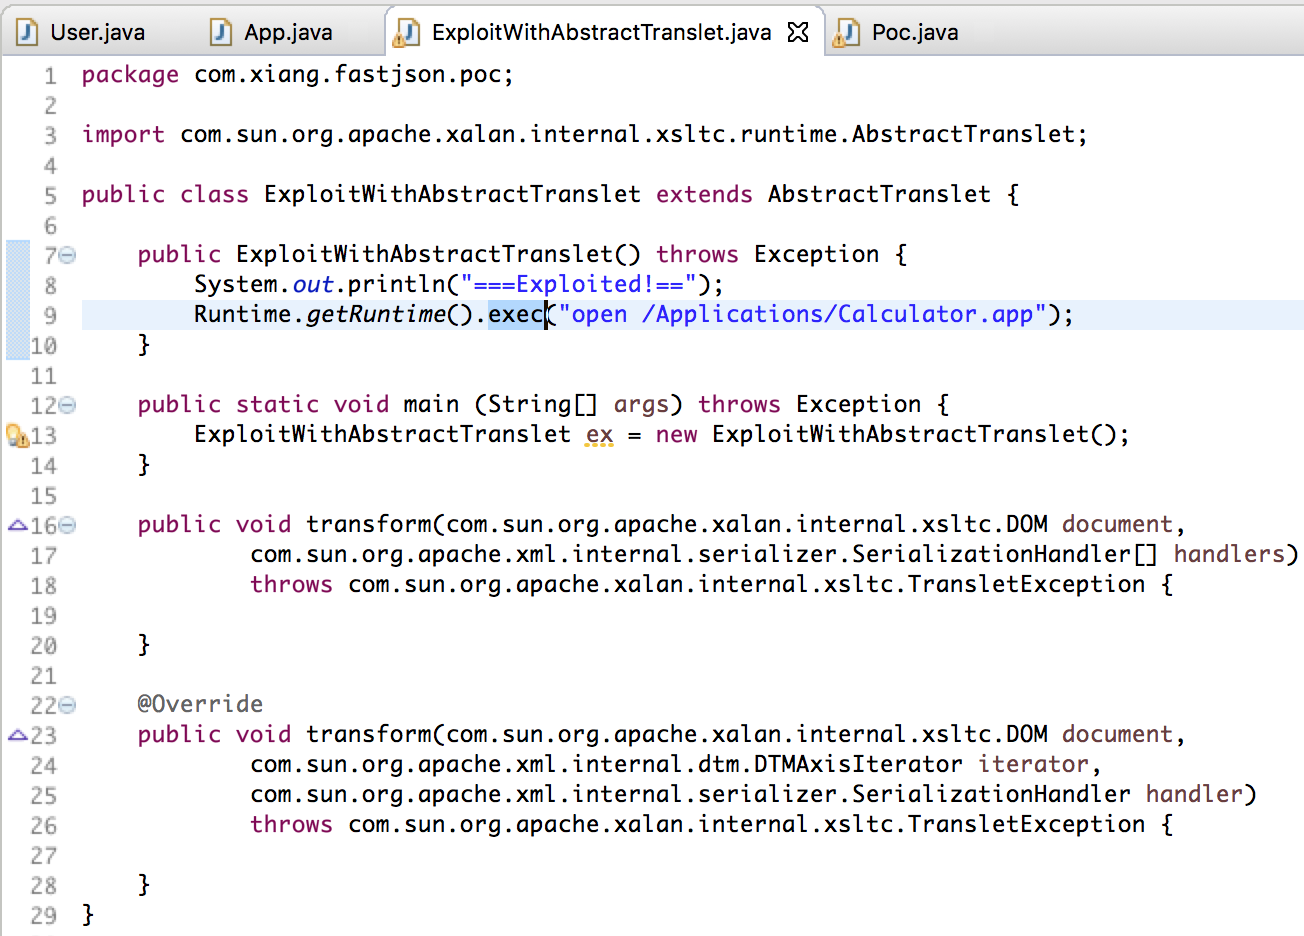Collapse the main method fold at line 12

coord(67,405)
